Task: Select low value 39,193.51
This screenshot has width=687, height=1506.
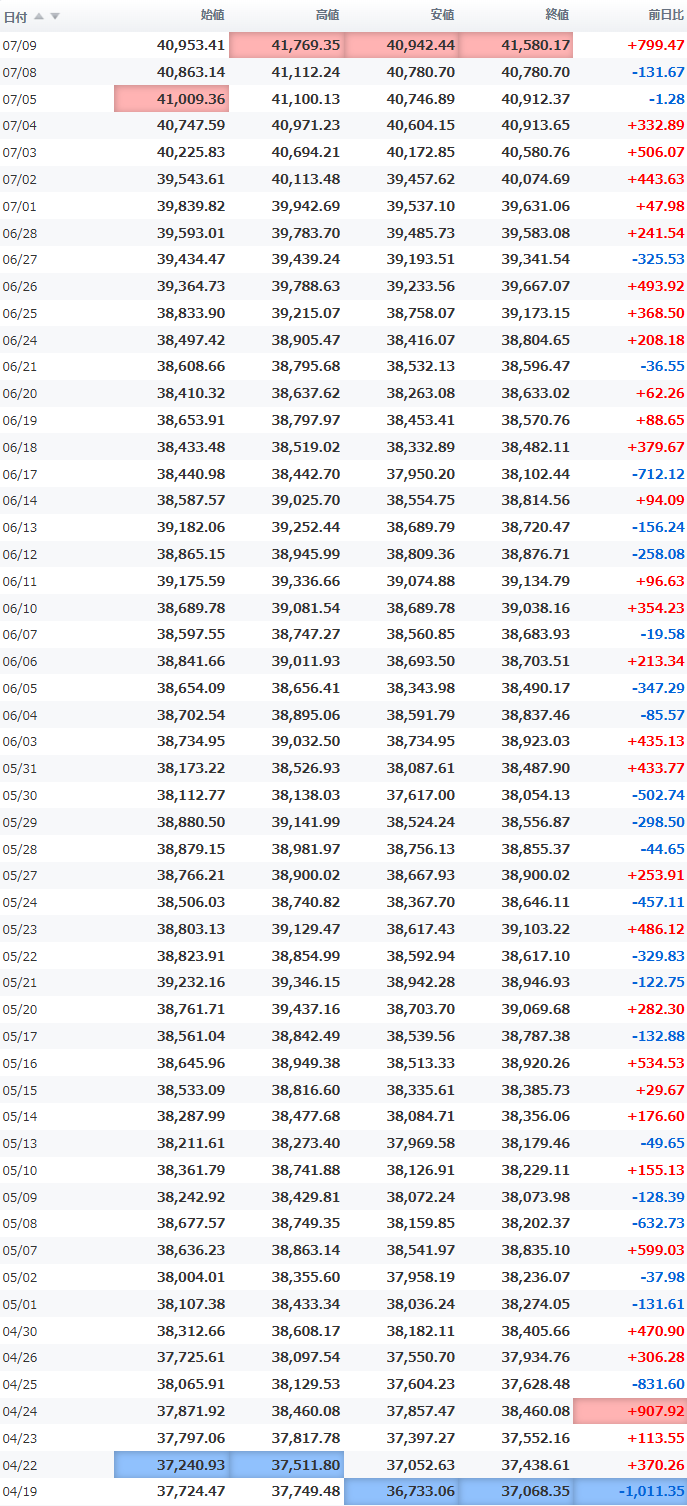Action: (x=421, y=259)
